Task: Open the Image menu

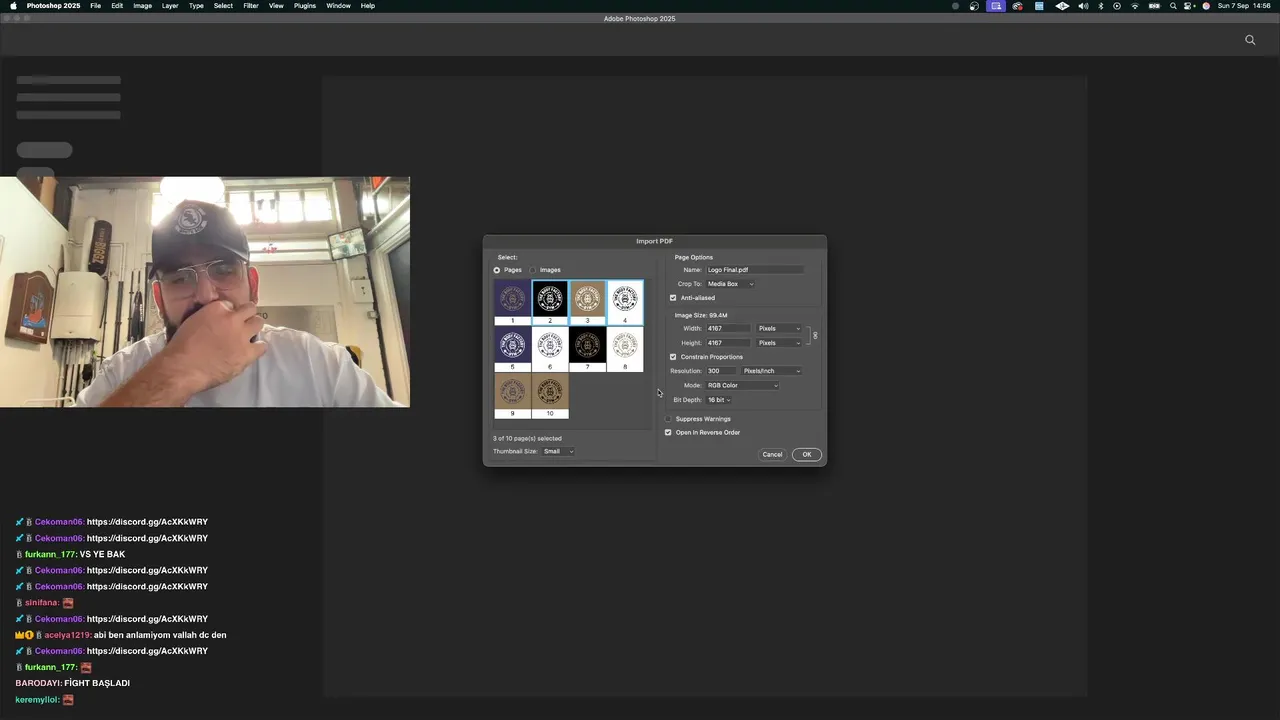Action: point(143,6)
